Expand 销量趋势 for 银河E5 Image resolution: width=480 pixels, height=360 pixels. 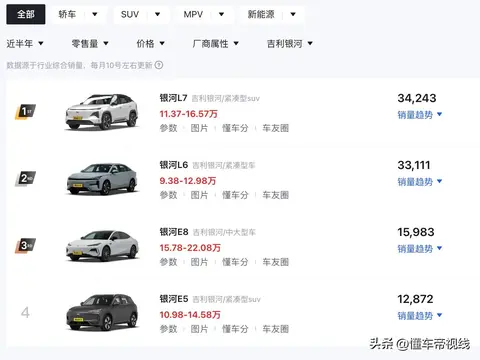pos(420,316)
